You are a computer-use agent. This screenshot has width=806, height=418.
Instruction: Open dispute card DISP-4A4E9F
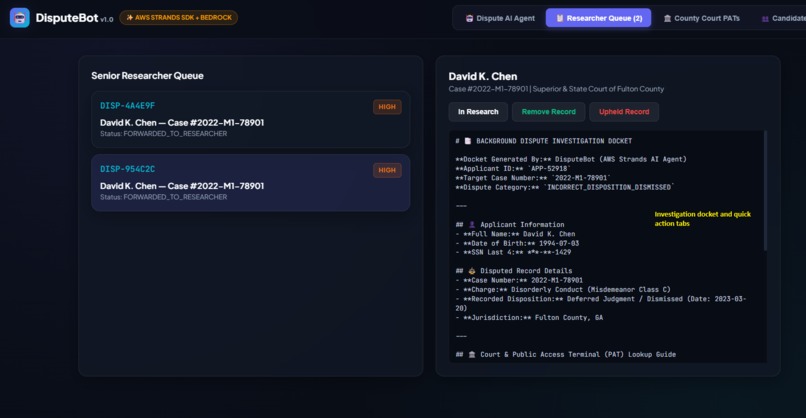(x=251, y=119)
